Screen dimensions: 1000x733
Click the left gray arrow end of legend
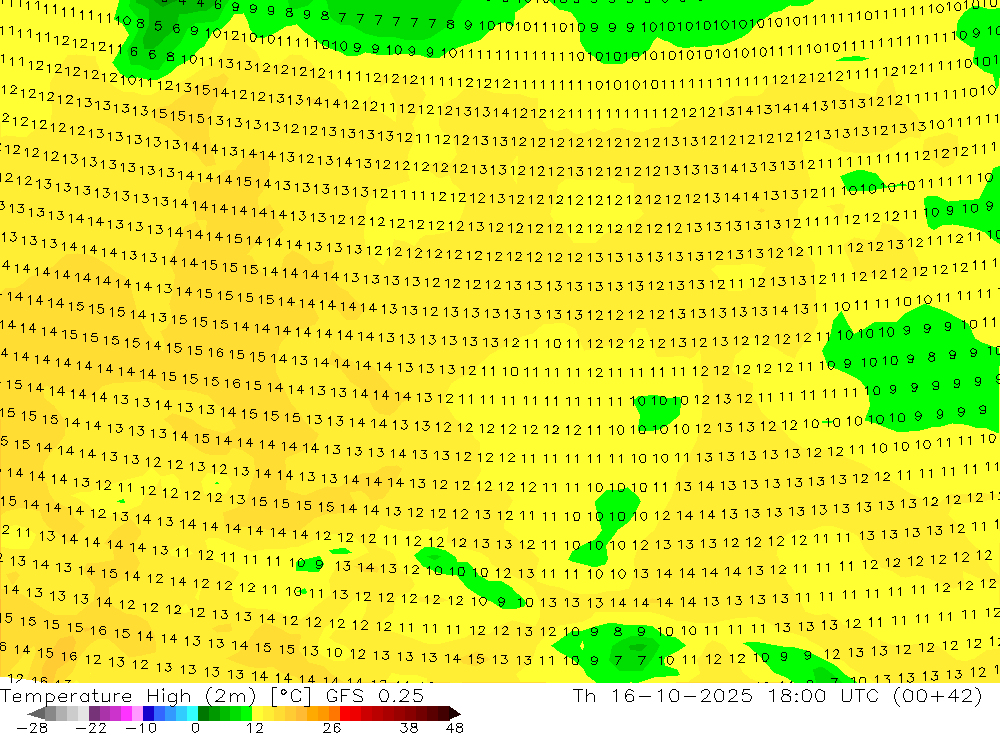pyautogui.click(x=37, y=713)
